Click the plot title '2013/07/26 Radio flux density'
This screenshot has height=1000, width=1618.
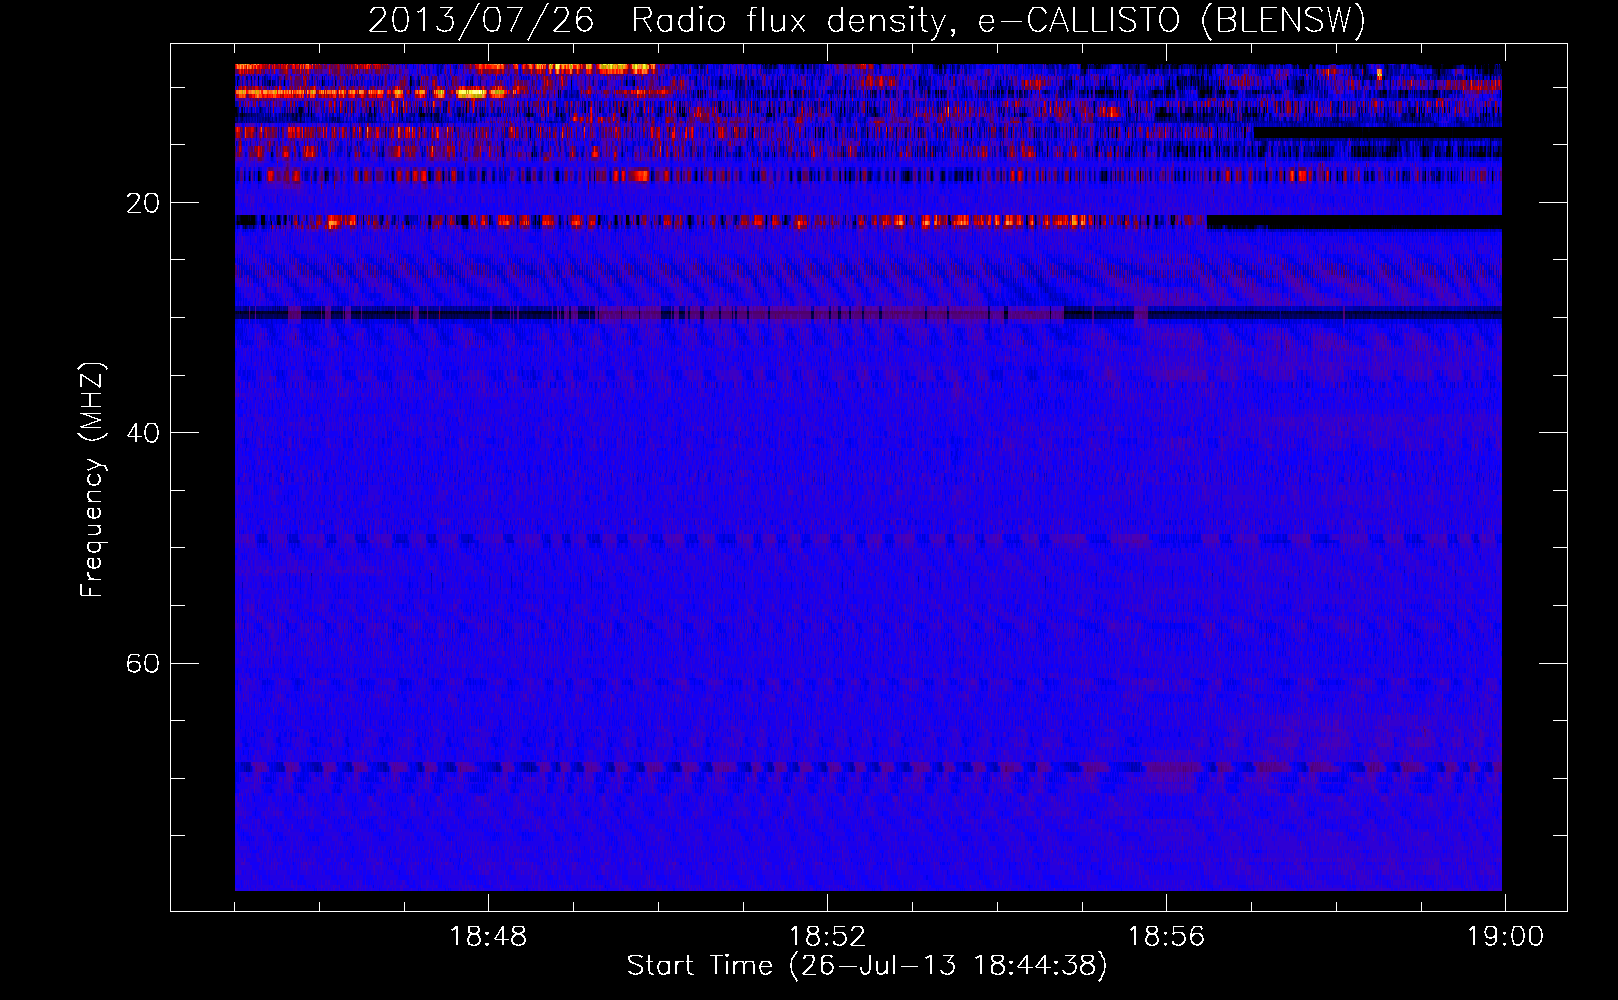click(x=867, y=20)
